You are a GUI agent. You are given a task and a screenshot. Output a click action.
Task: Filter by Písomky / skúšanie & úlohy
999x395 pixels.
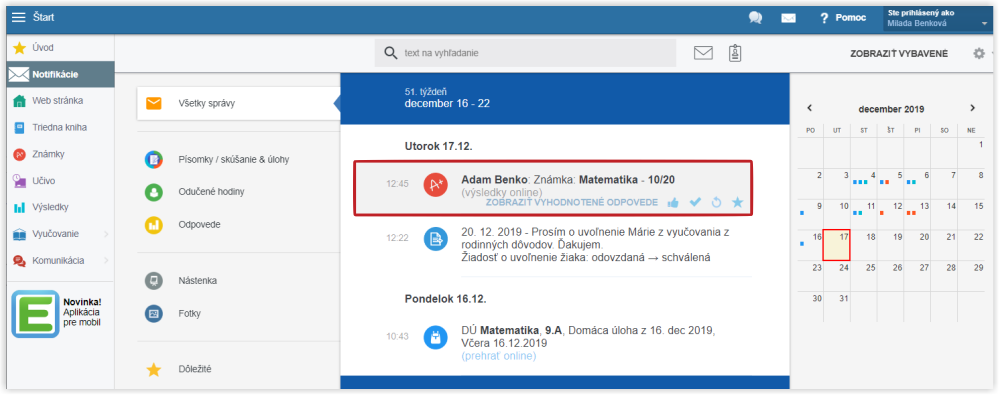click(233, 159)
